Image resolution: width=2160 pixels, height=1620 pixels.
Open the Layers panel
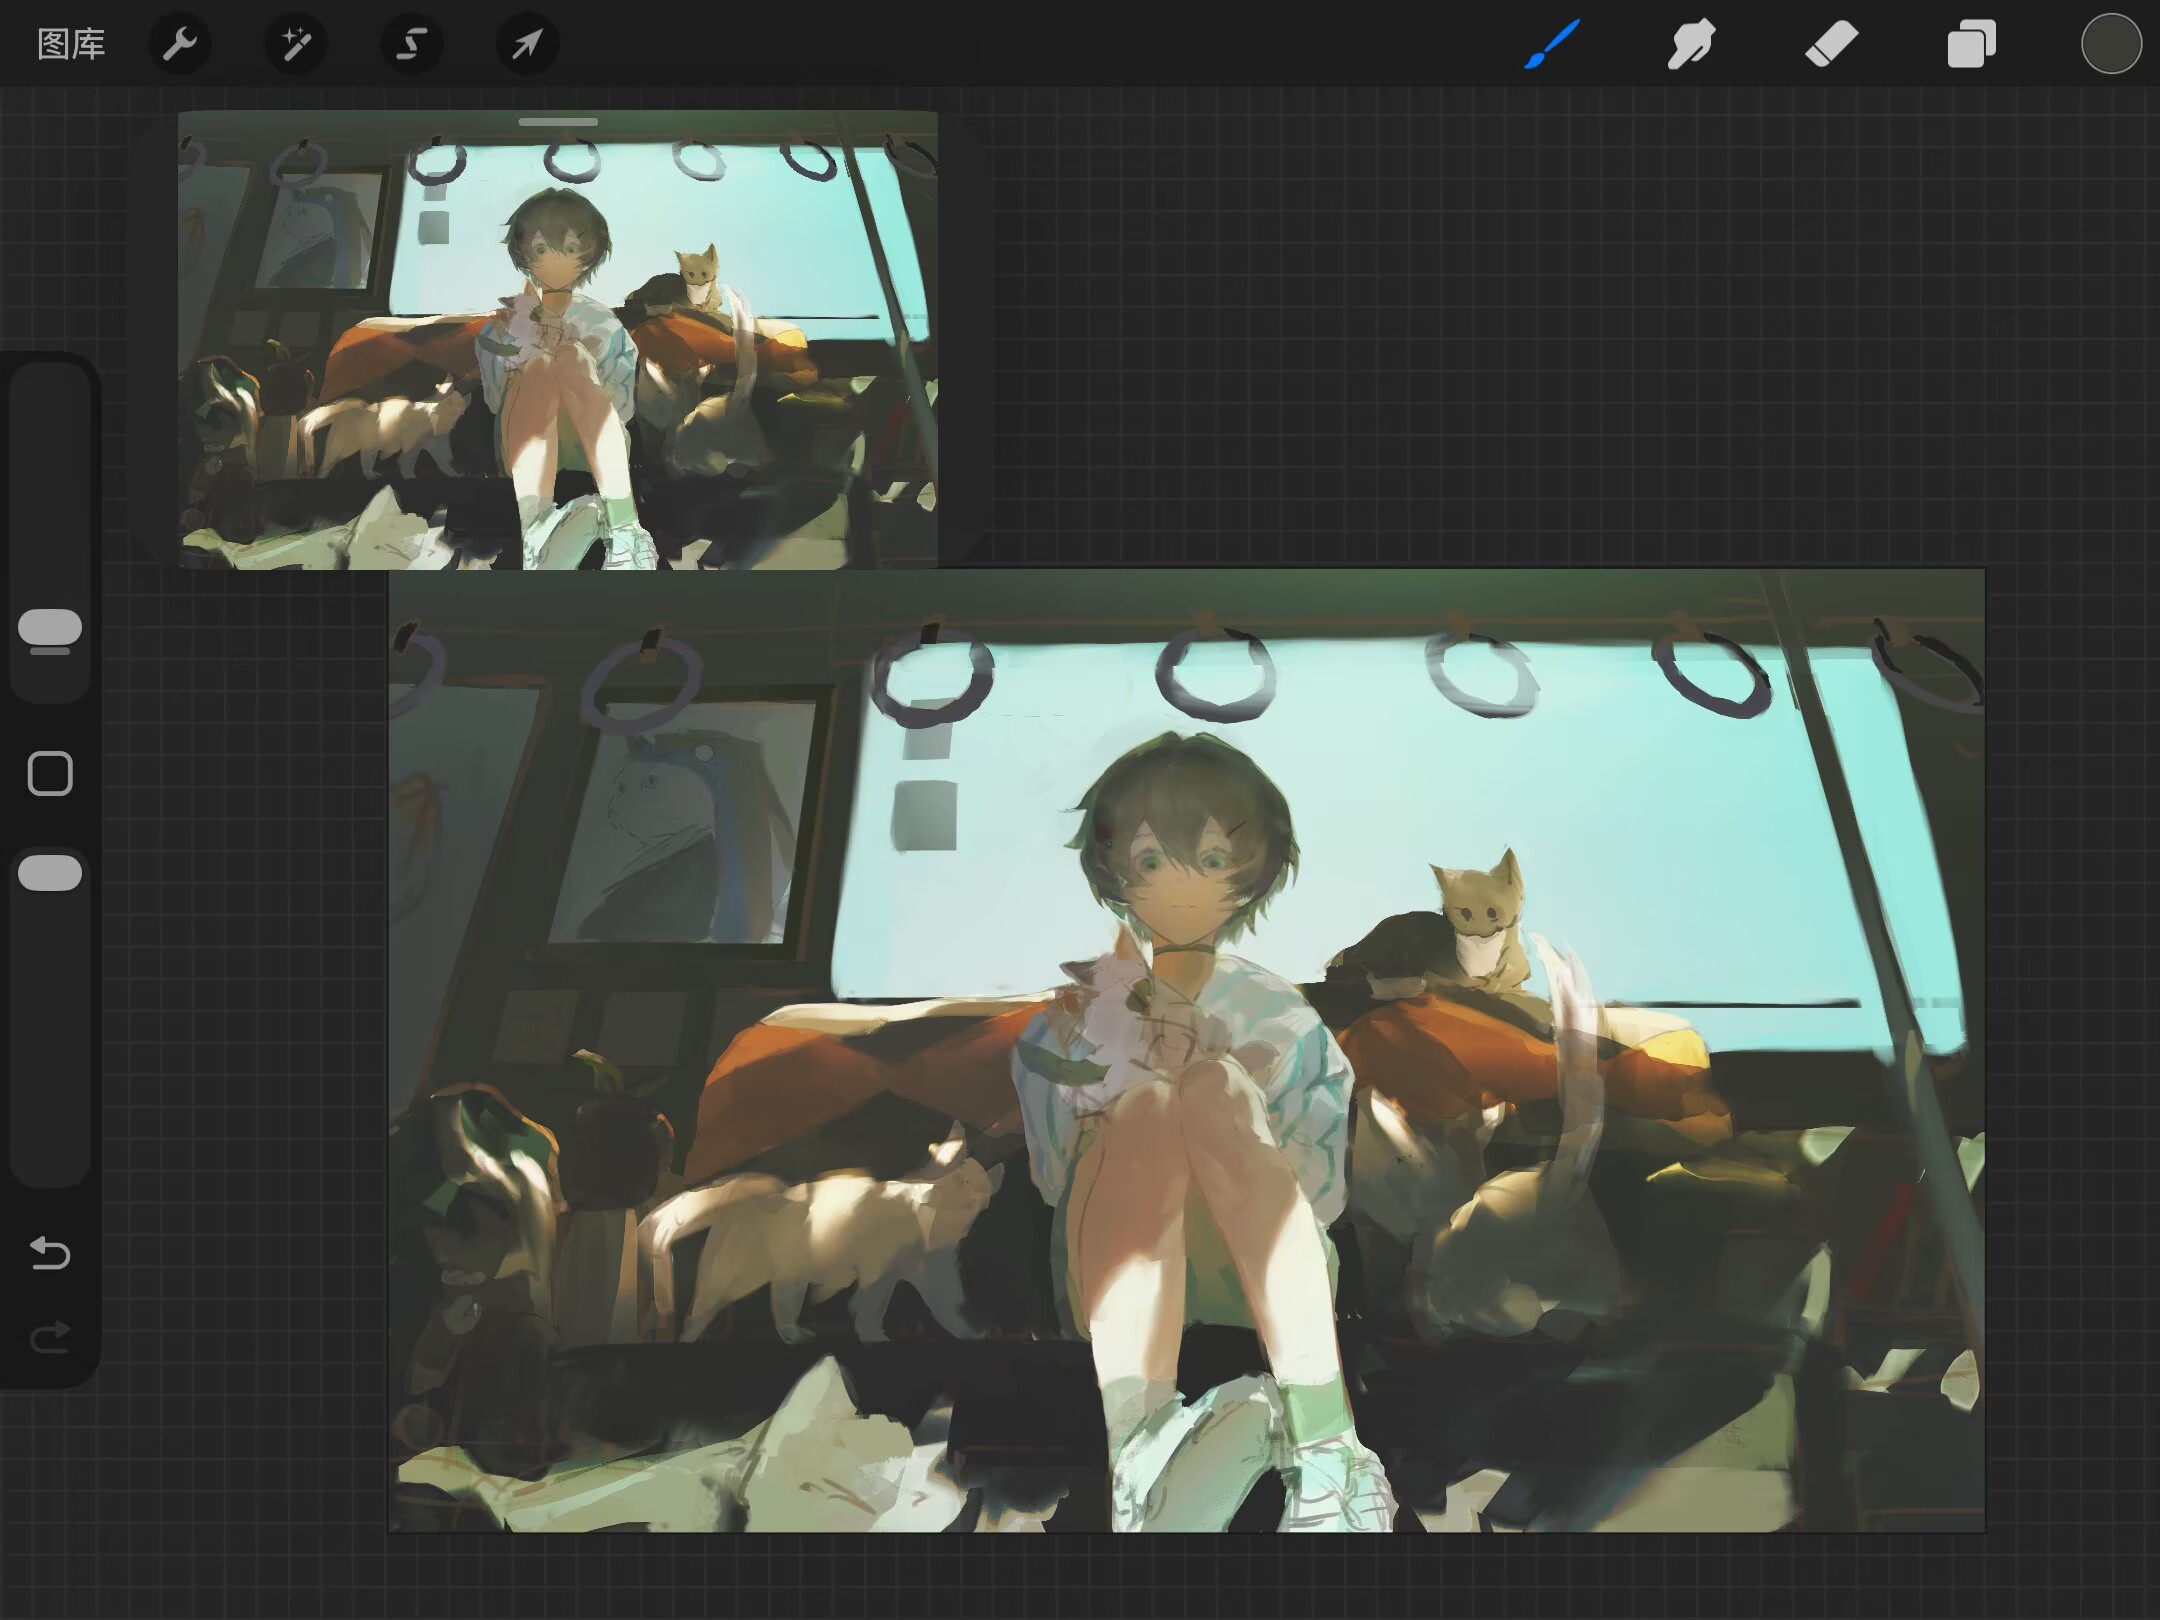[1971, 44]
